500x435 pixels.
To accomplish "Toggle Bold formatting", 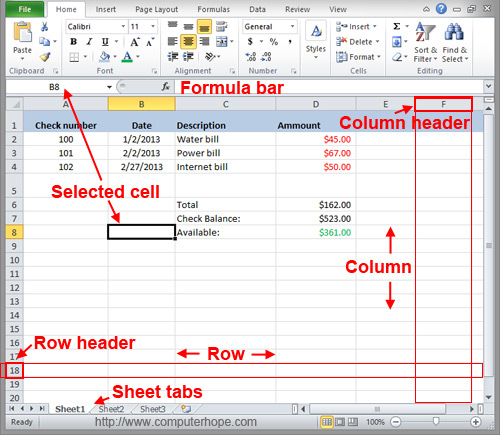I will pos(73,42).
